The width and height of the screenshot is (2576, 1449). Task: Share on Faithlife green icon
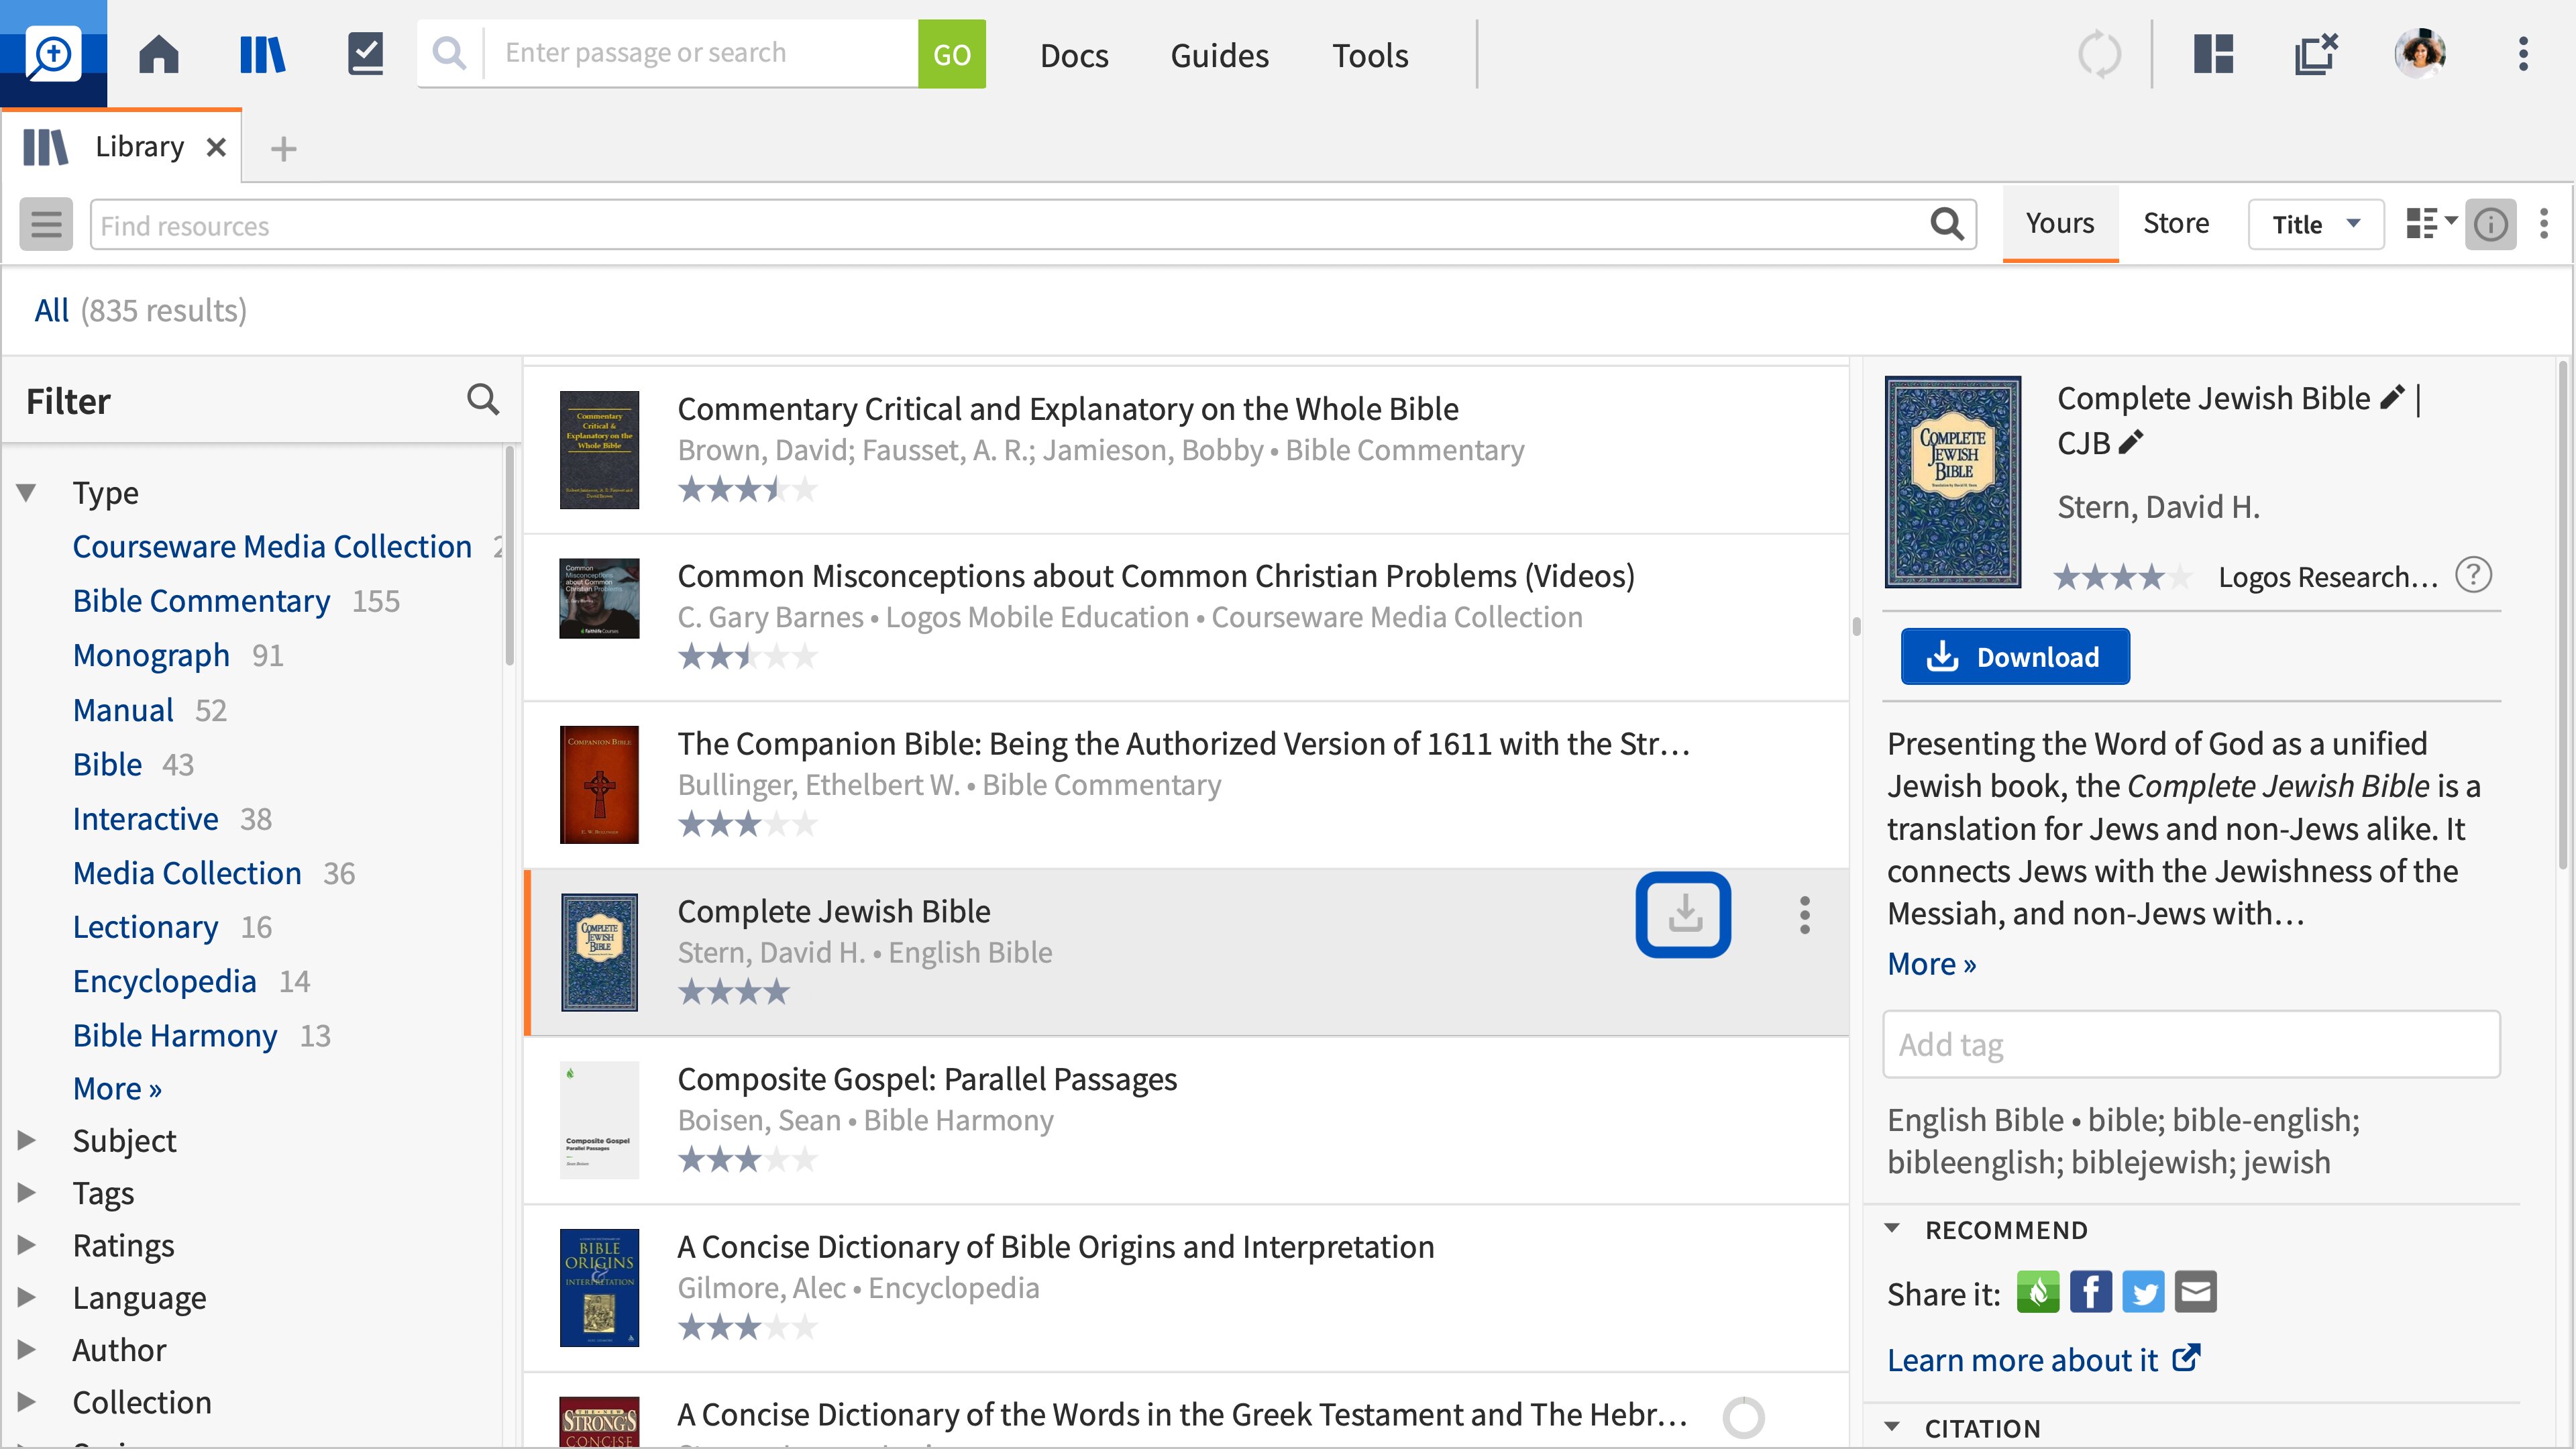point(2038,1292)
